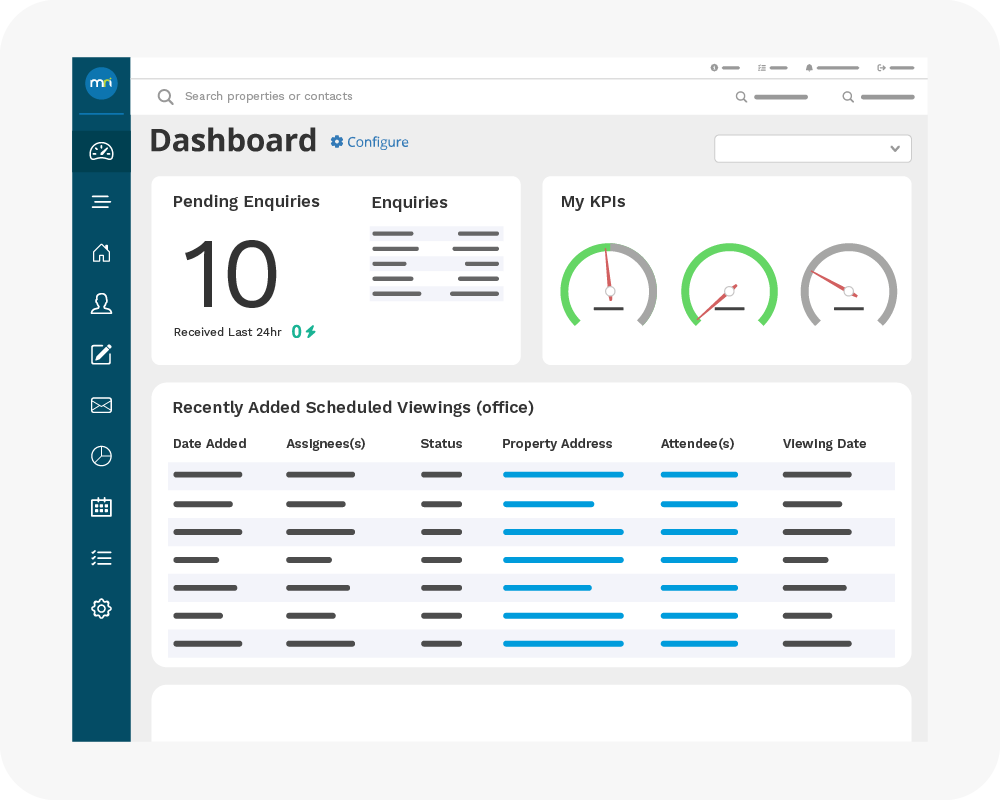Sort by Viewing Date column header
The height and width of the screenshot is (800, 1000).
(x=824, y=444)
